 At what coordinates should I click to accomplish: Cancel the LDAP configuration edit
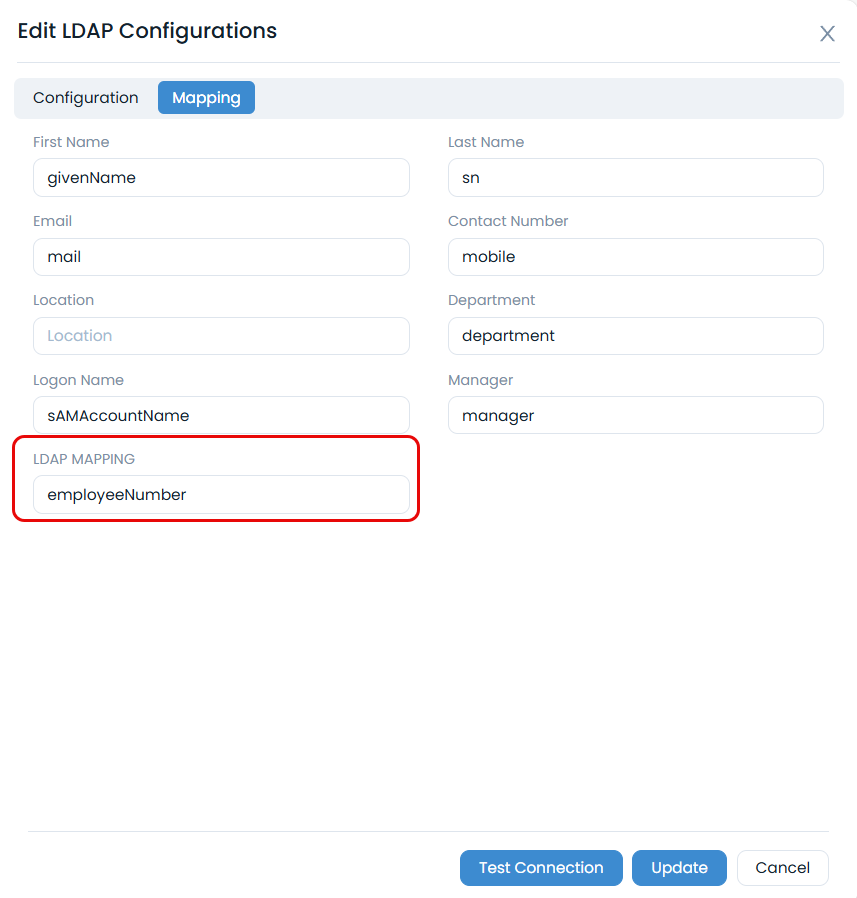click(782, 868)
